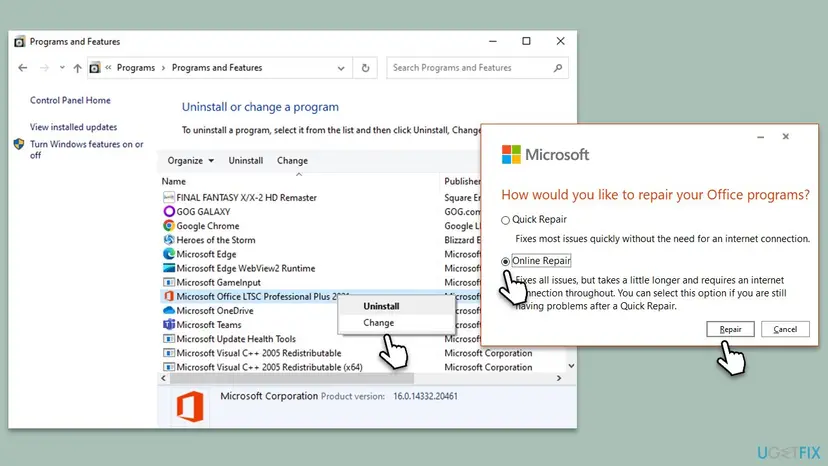This screenshot has width=828, height=466.
Task: Select the Quick Repair radio button
Action: tap(505, 220)
